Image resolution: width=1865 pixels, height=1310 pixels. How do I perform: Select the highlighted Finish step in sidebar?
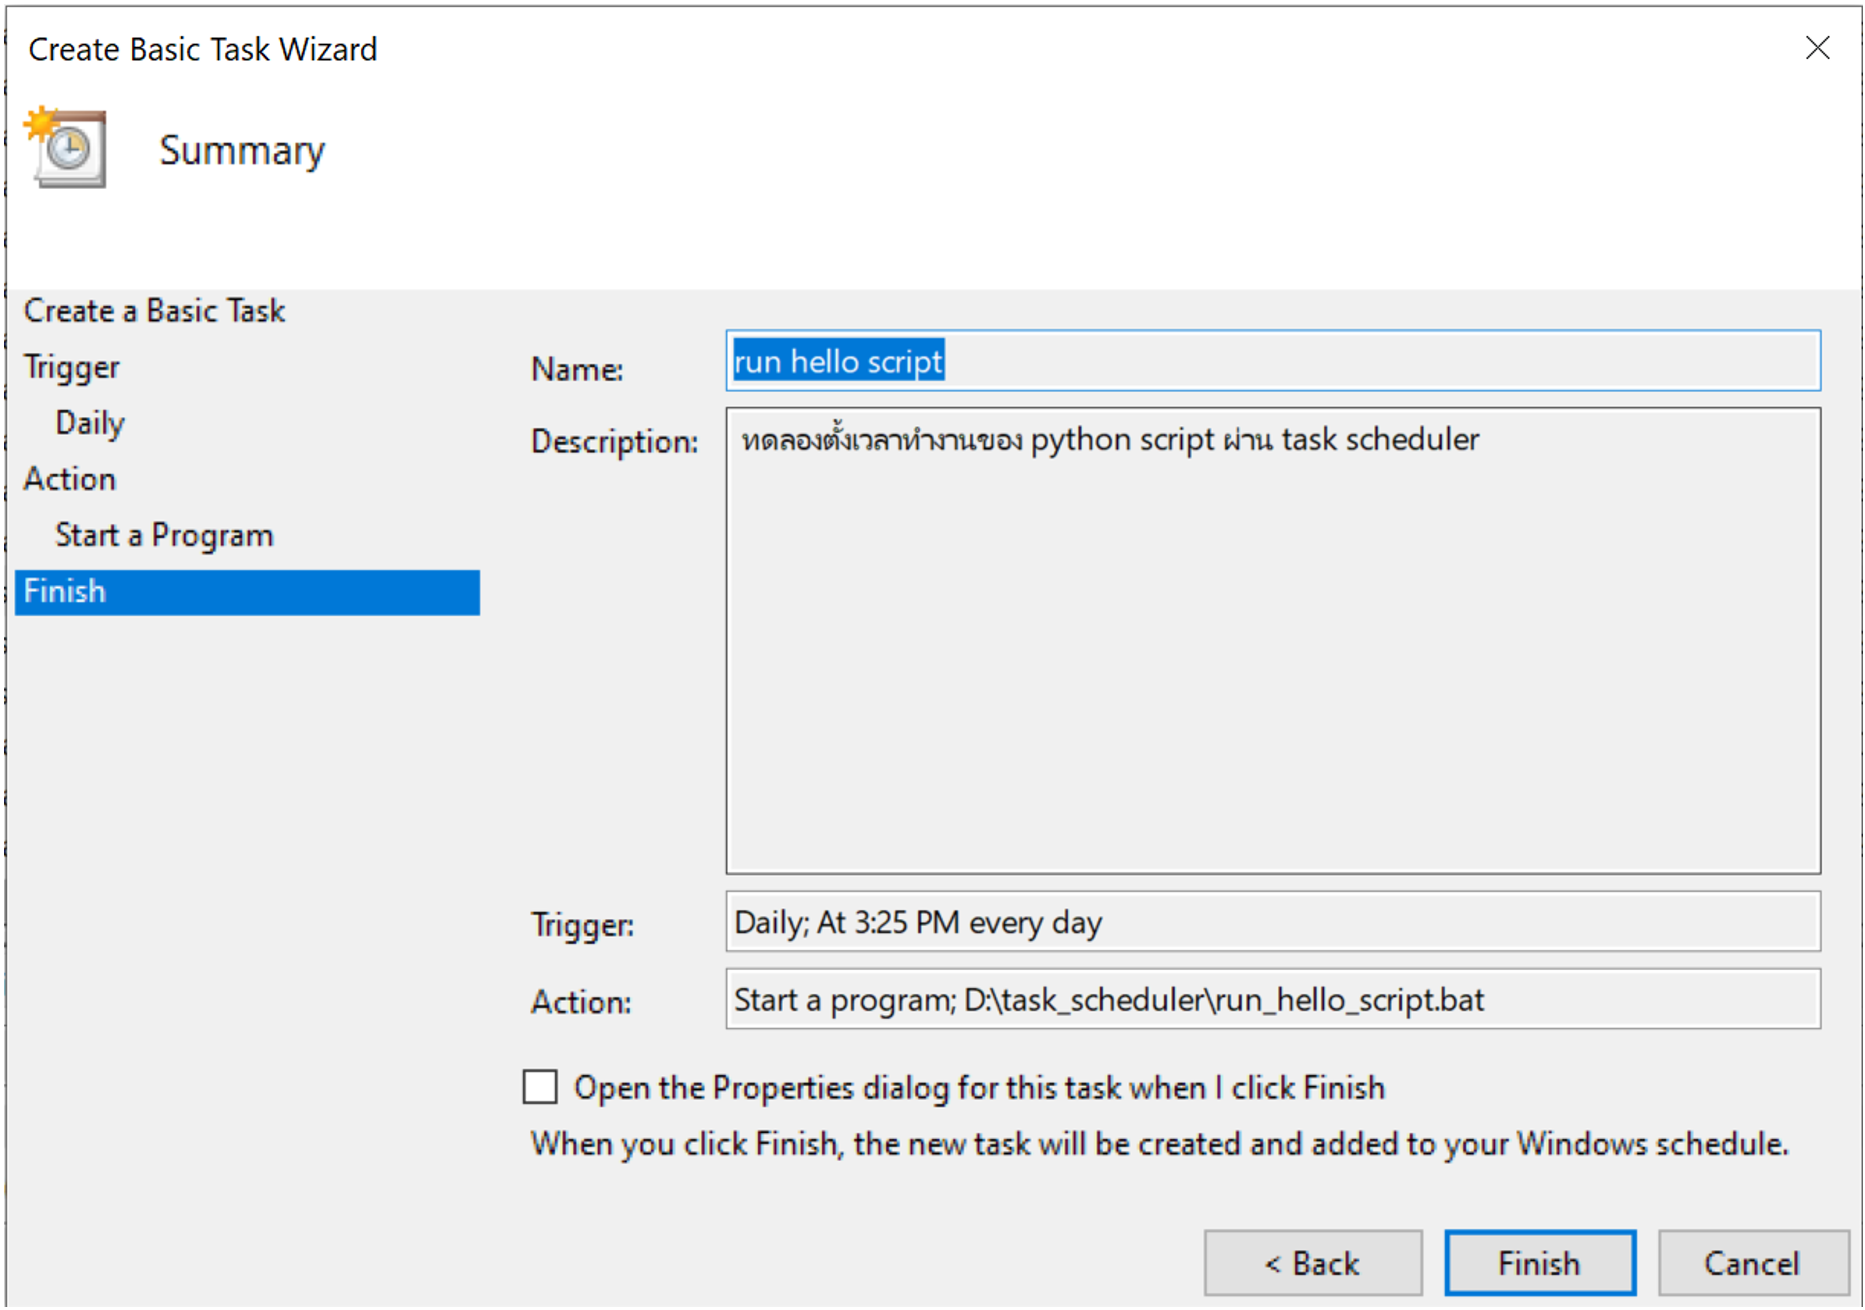click(x=246, y=592)
